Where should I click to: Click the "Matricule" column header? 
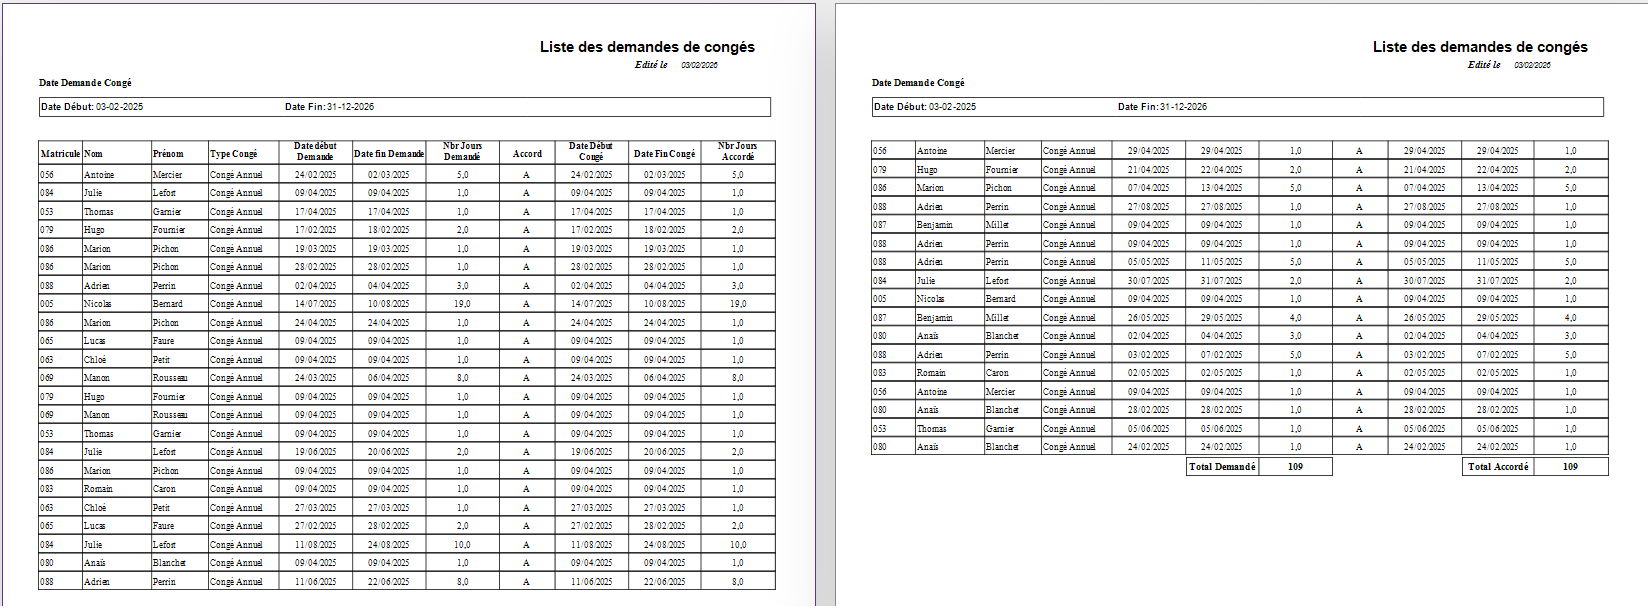[60, 154]
